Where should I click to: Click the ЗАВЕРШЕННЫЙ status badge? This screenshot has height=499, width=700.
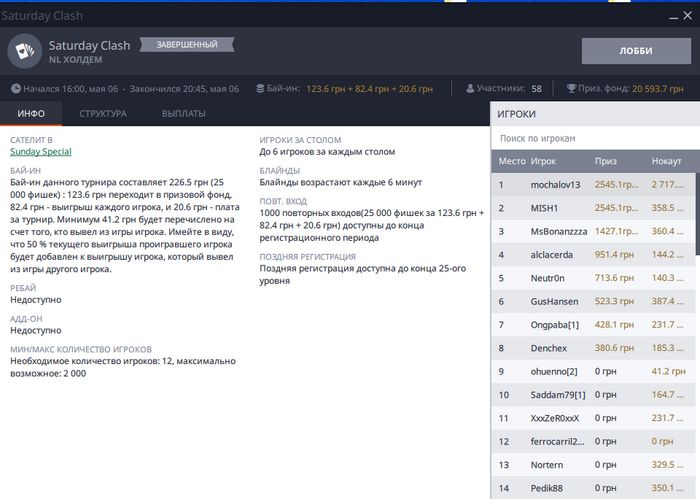pyautogui.click(x=187, y=45)
